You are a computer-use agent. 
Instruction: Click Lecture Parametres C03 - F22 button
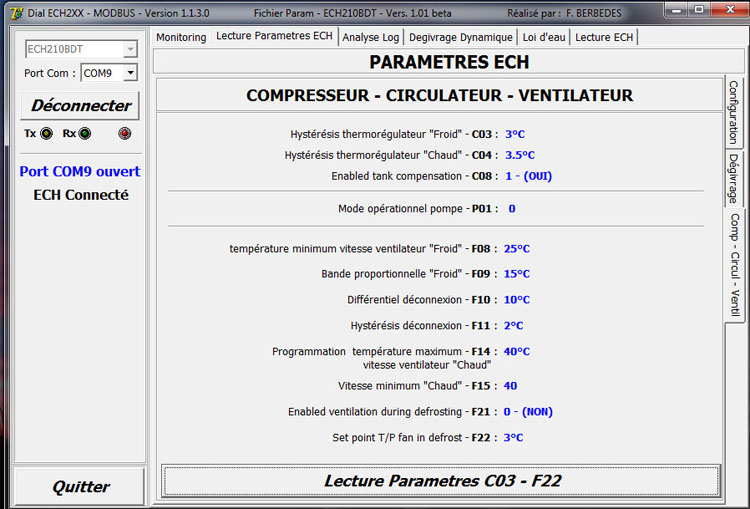coord(442,481)
